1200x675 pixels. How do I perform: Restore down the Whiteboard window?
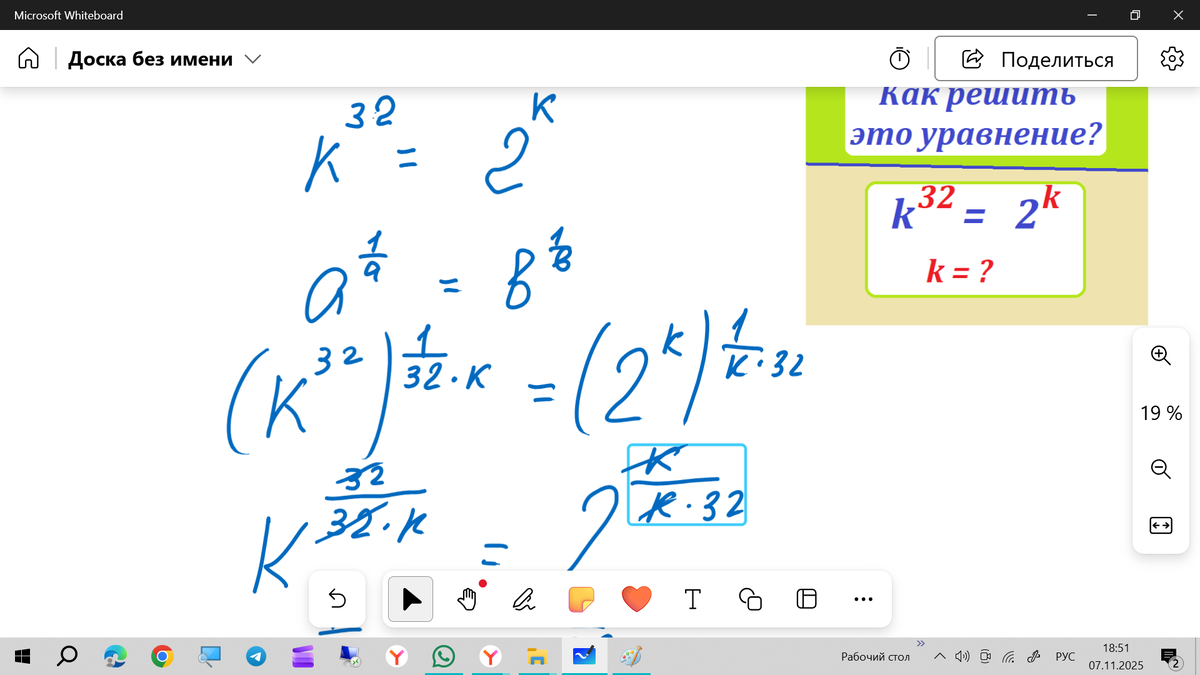point(1134,15)
